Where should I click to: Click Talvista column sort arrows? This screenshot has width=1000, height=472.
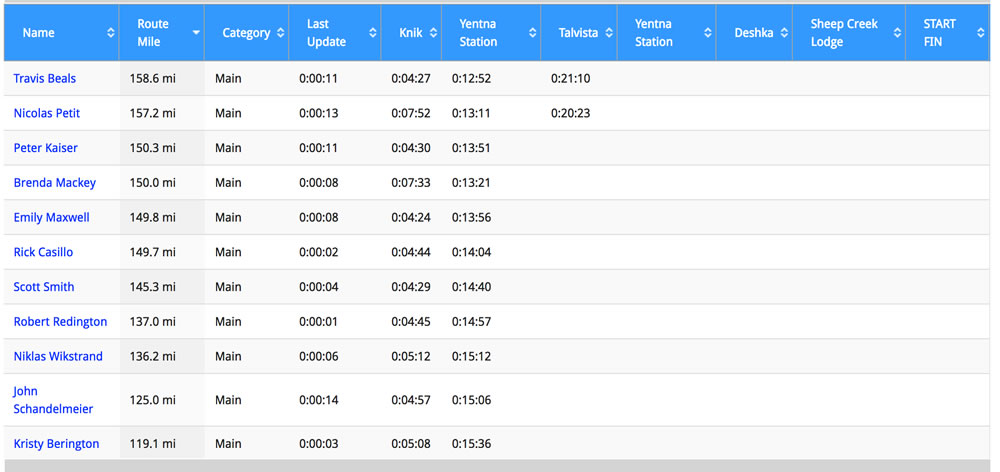(x=609, y=33)
